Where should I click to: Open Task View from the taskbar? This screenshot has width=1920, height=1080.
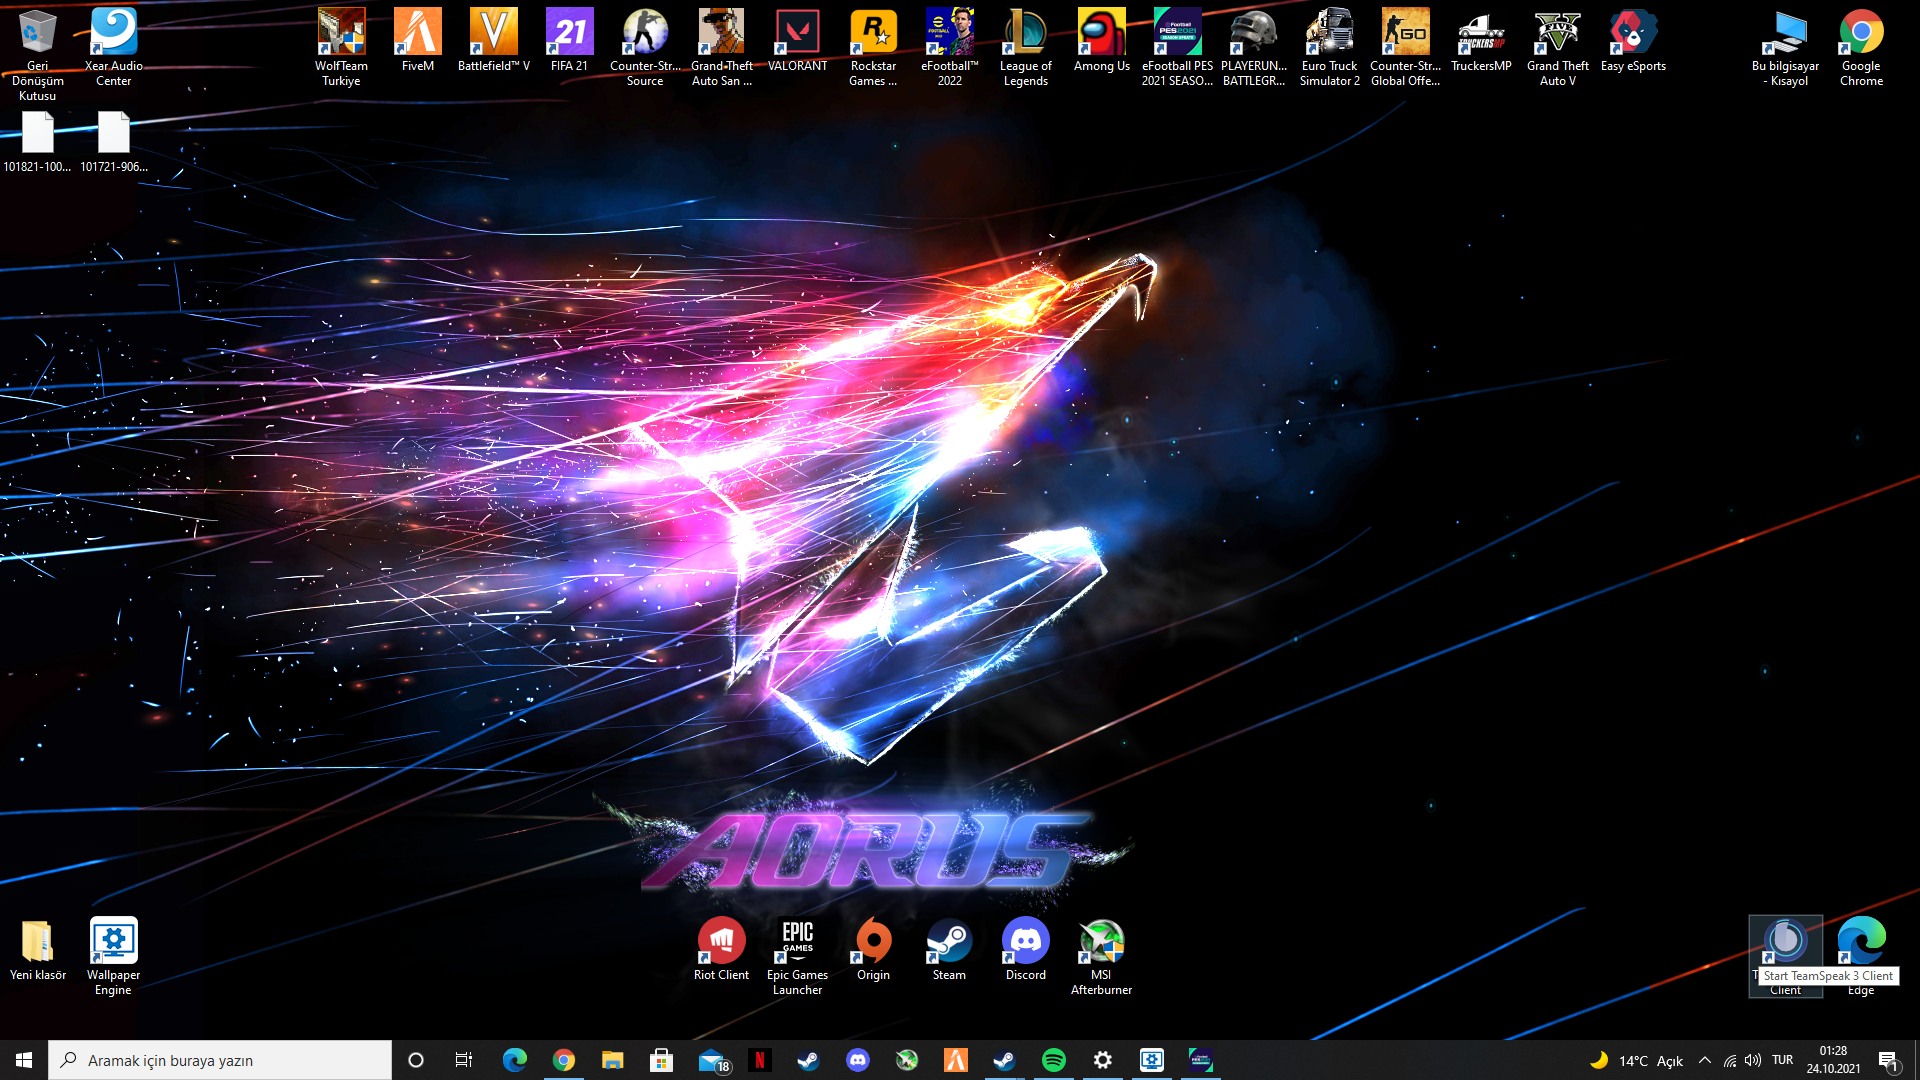[x=464, y=1060]
